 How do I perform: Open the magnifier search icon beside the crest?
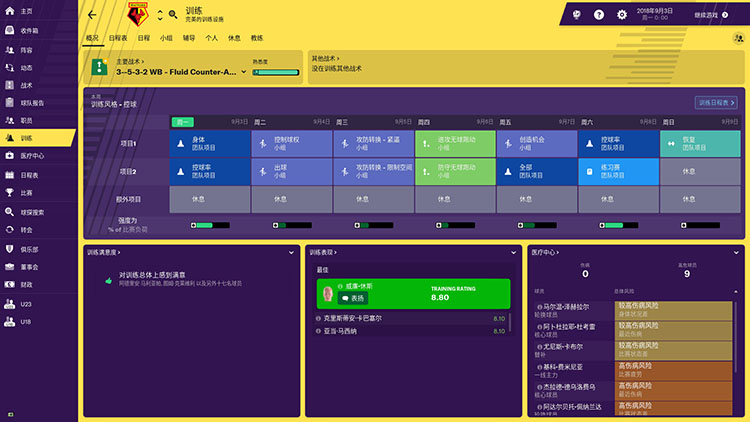(172, 14)
